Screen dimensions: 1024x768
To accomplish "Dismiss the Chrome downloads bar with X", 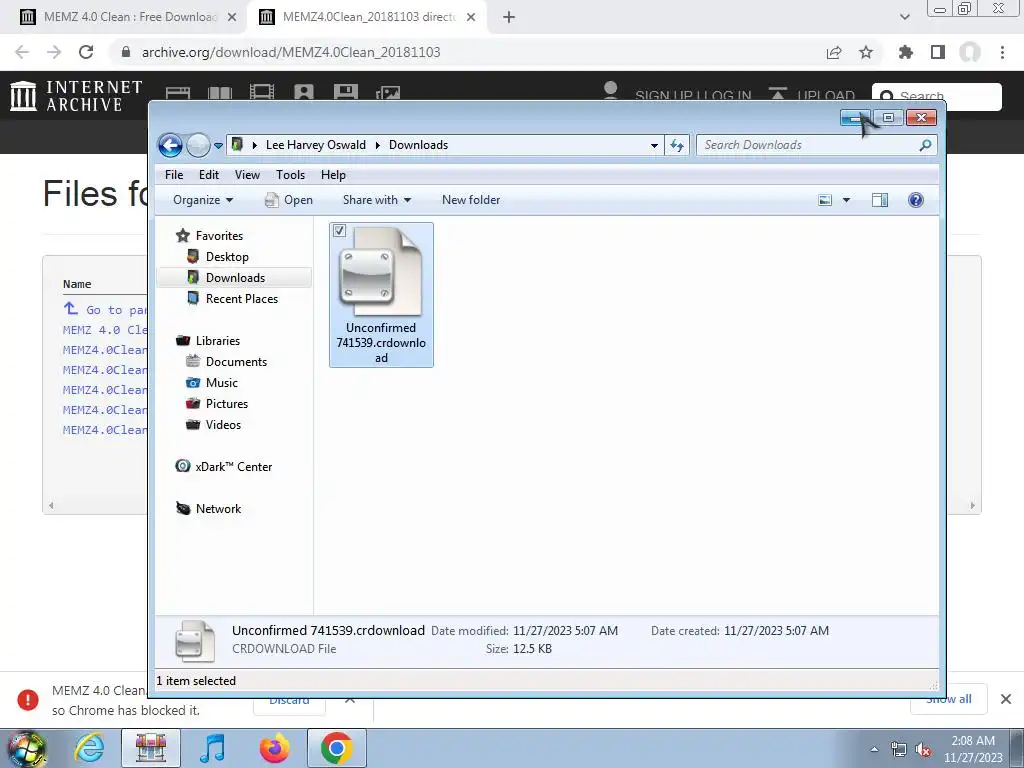I will click(x=1006, y=699).
